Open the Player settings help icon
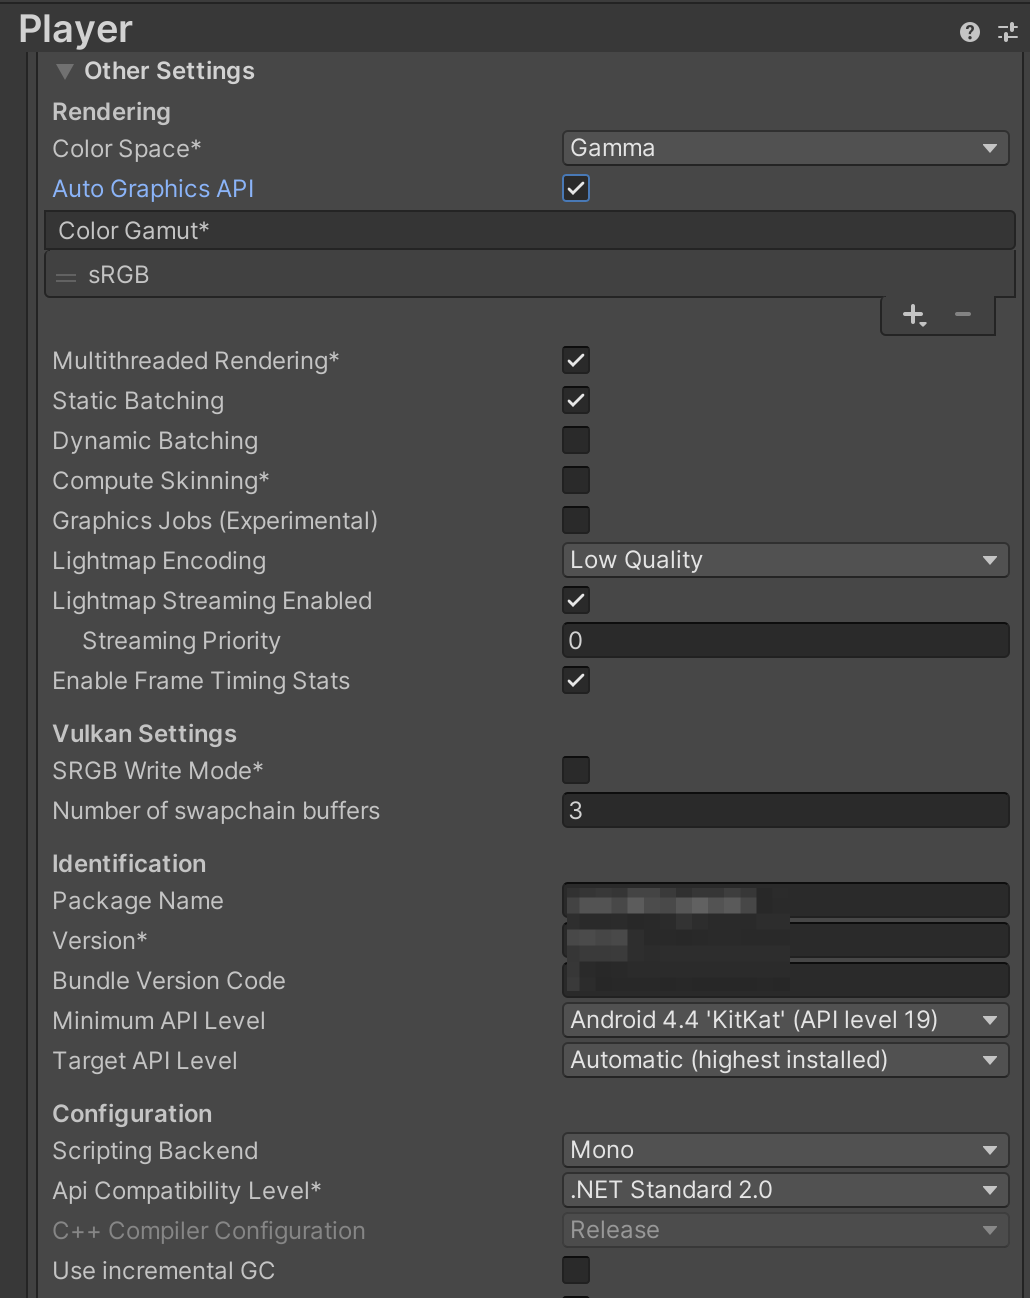Viewport: 1030px width, 1298px height. (967, 31)
